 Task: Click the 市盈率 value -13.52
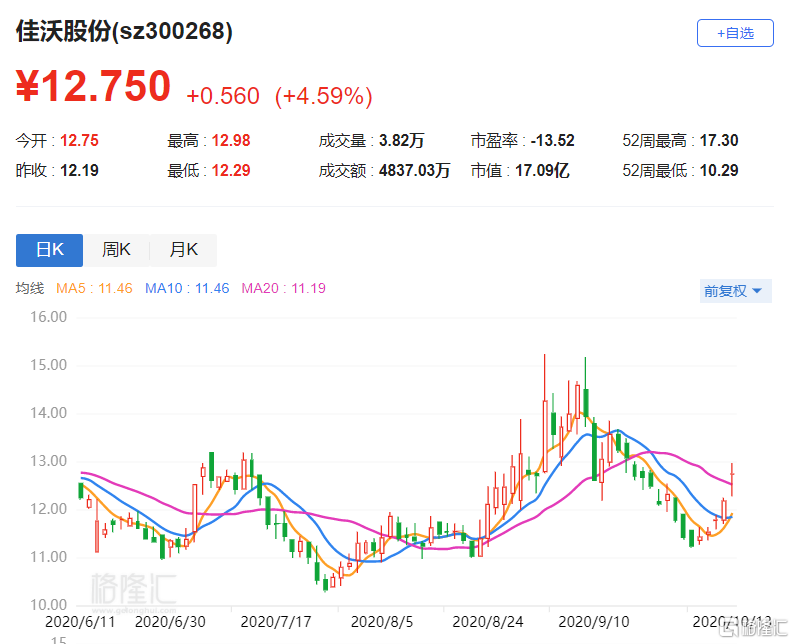point(552,141)
